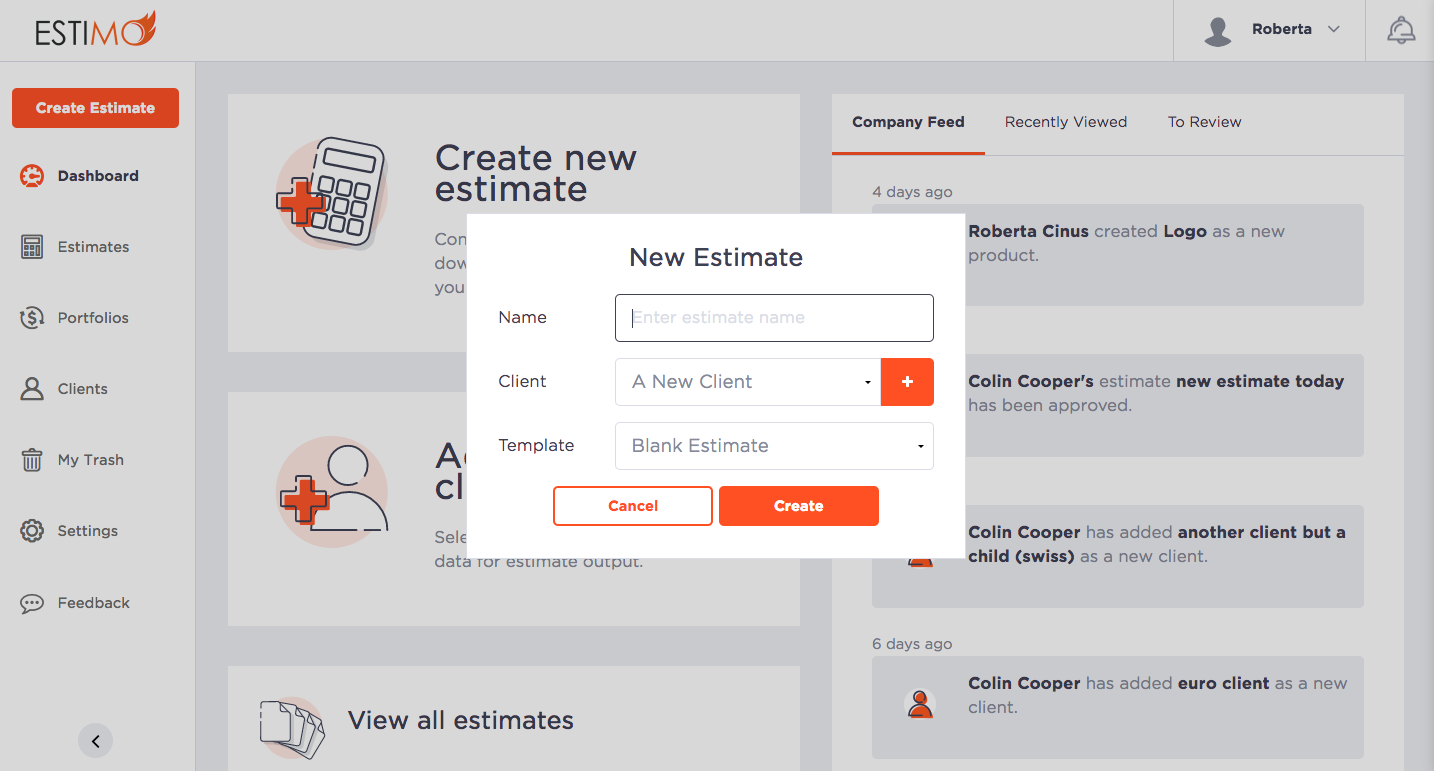Expand the Roberta account menu chevron

pos(1334,29)
